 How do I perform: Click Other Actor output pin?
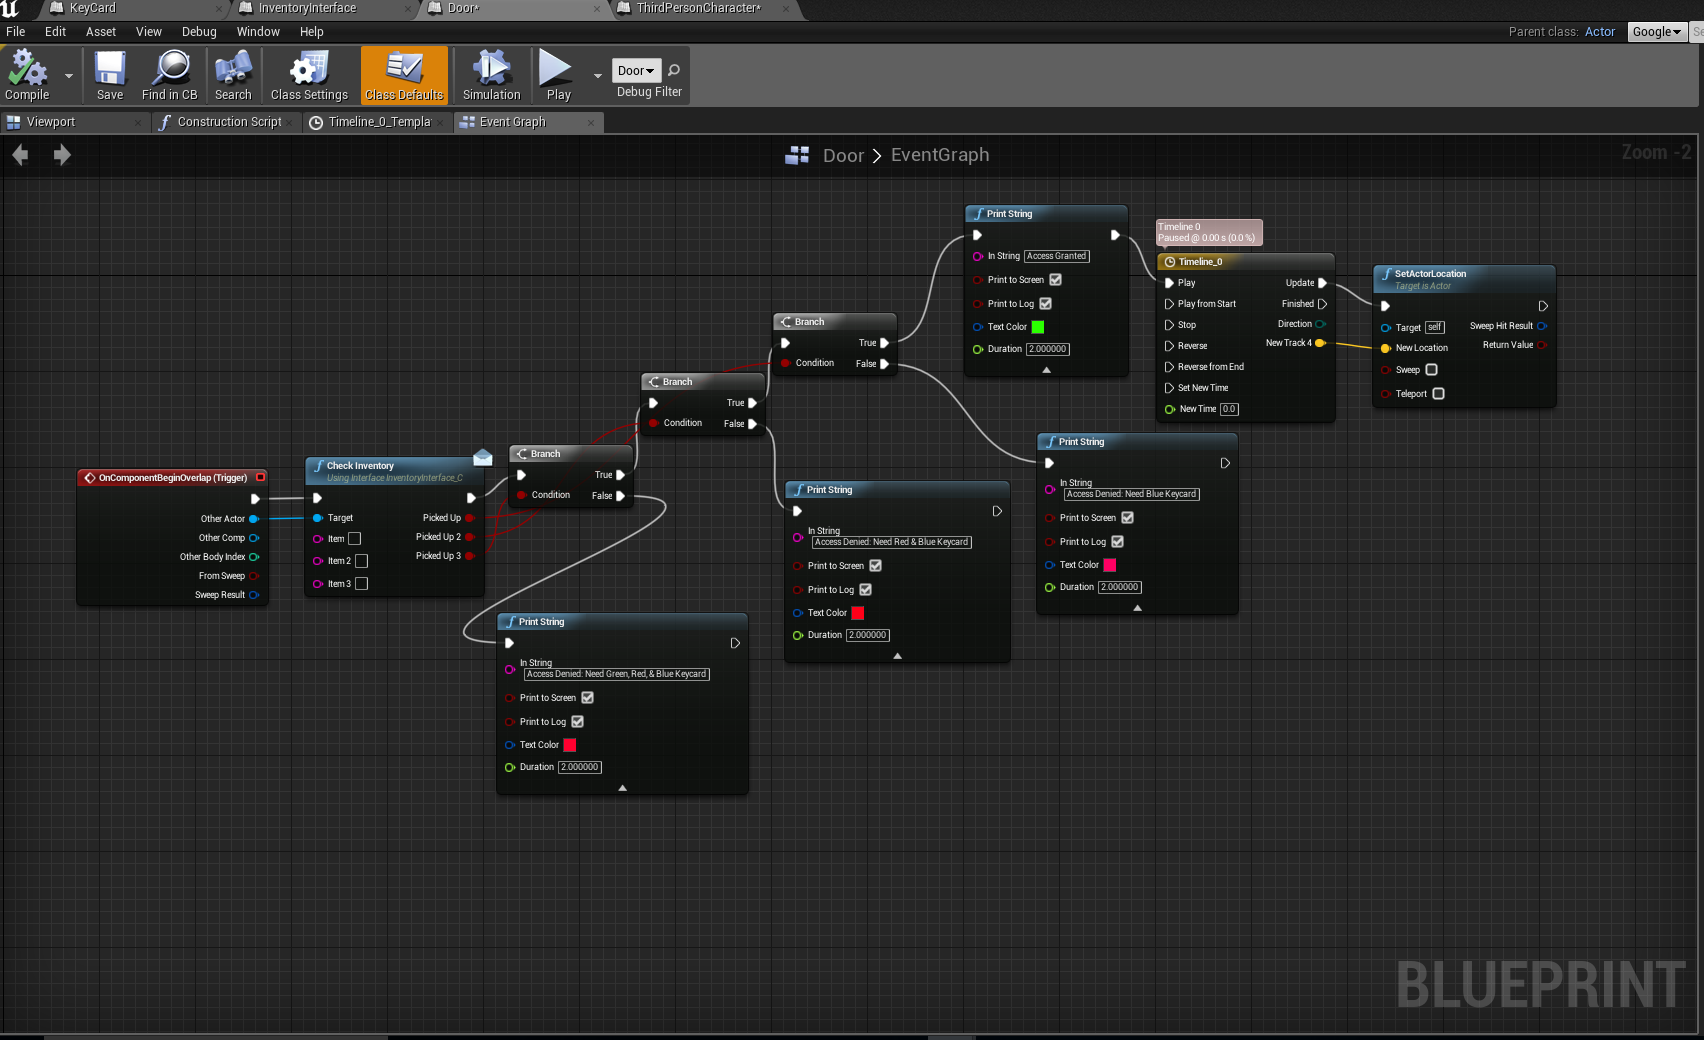pyautogui.click(x=254, y=519)
